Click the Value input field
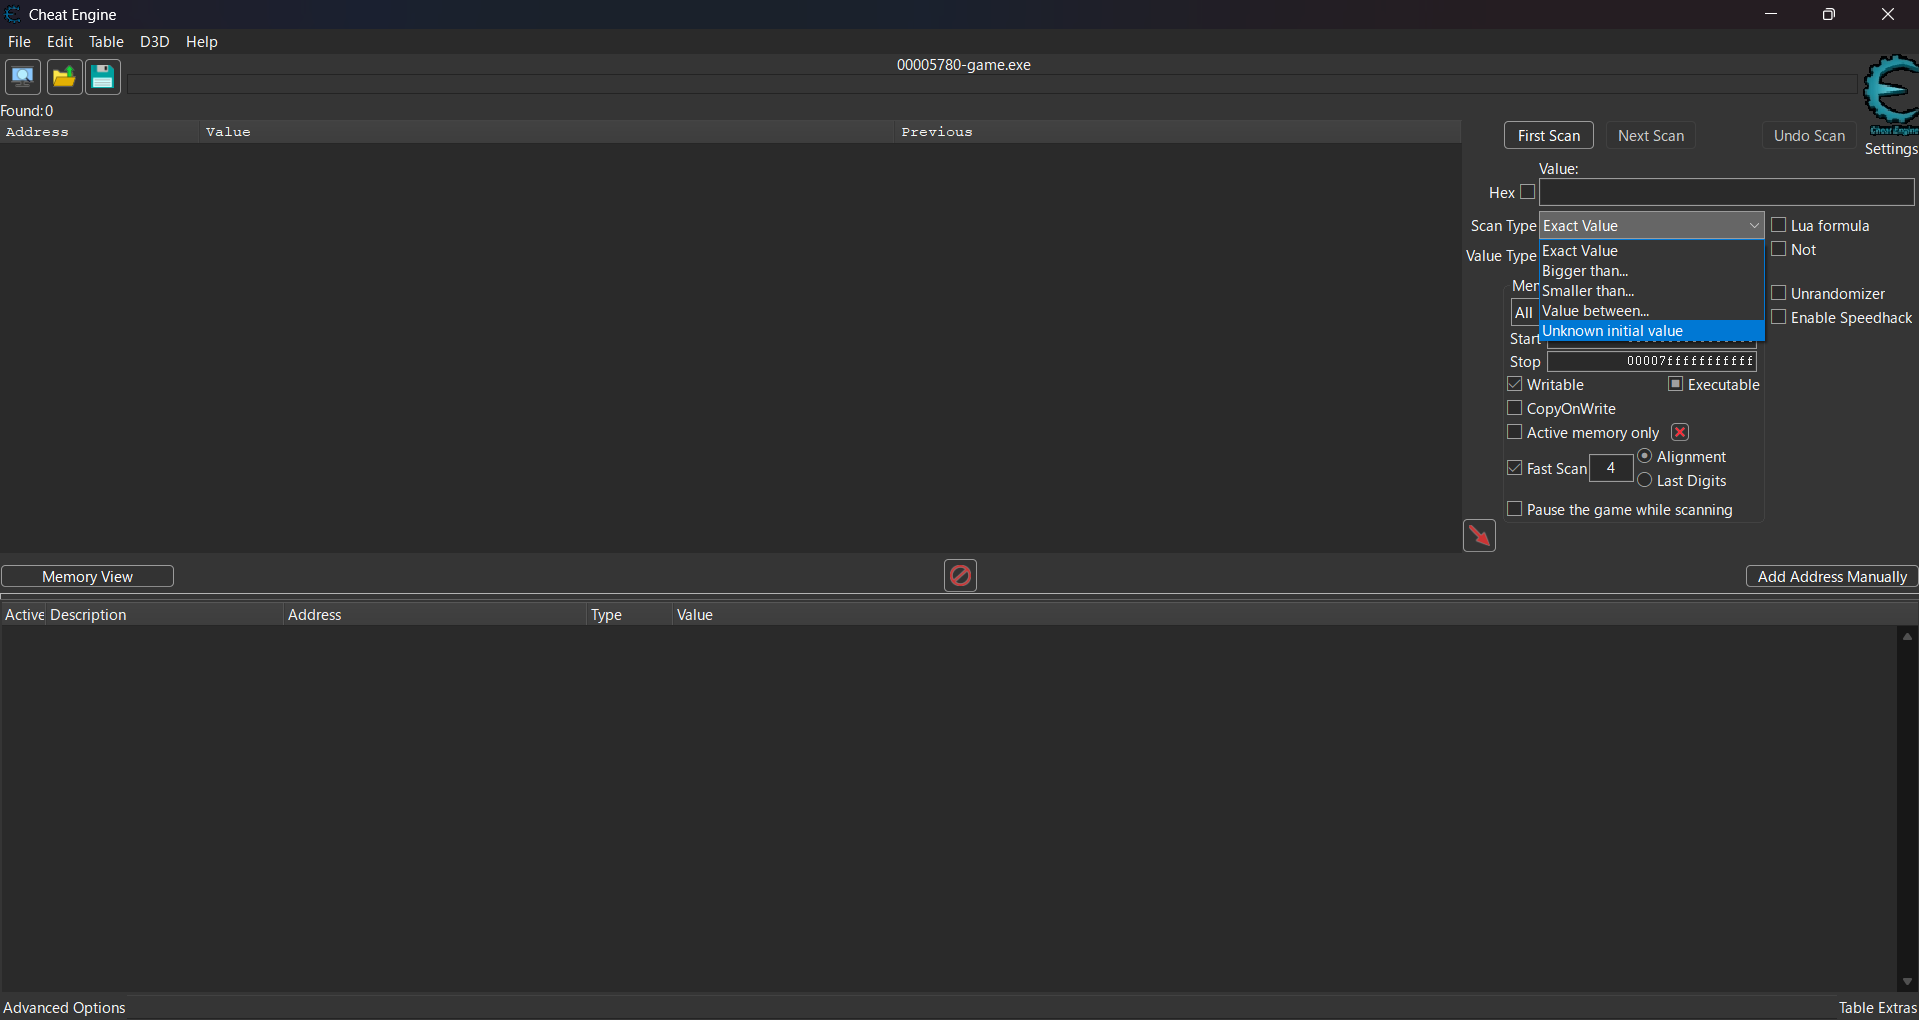This screenshot has width=1919, height=1020. (x=1726, y=192)
